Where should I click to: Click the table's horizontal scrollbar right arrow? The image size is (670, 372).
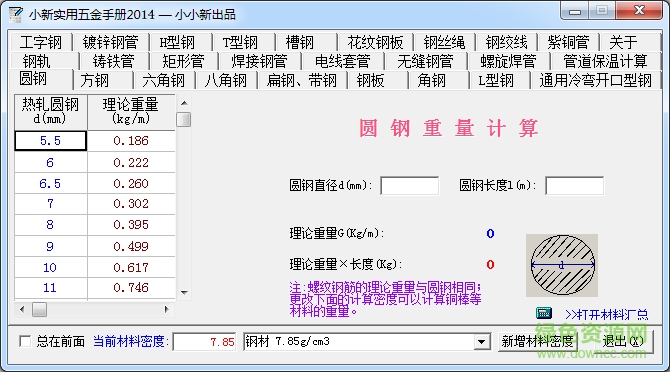[167, 309]
